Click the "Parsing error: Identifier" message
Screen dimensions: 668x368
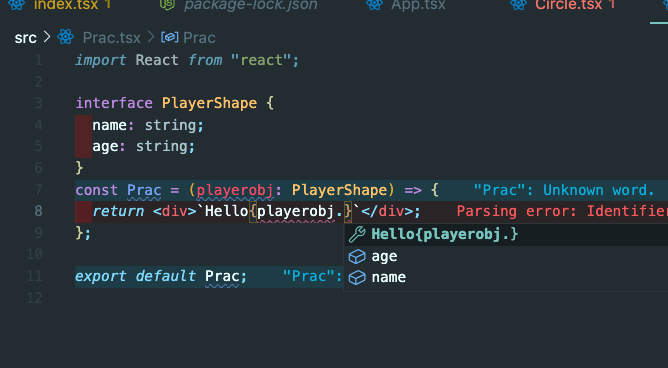pyautogui.click(x=562, y=211)
